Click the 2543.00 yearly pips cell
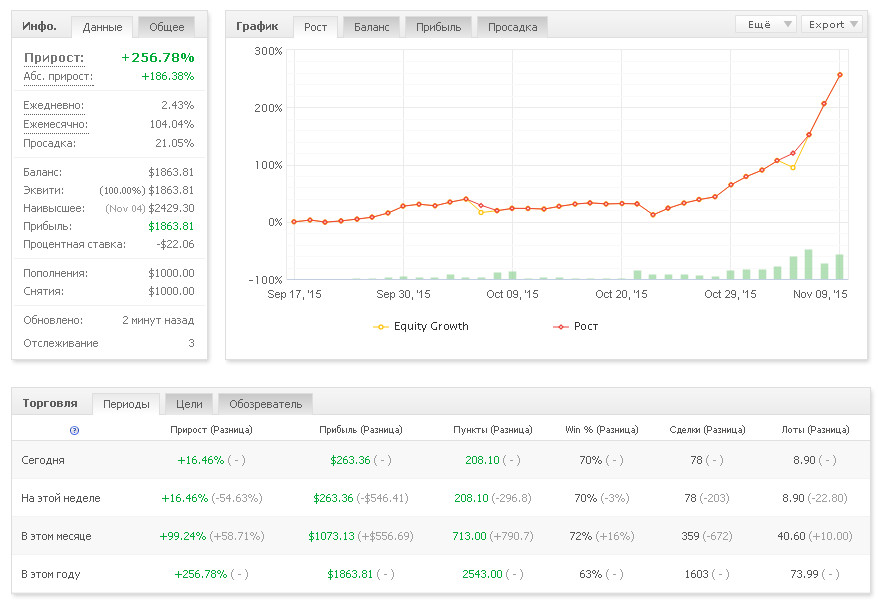 pyautogui.click(x=482, y=574)
